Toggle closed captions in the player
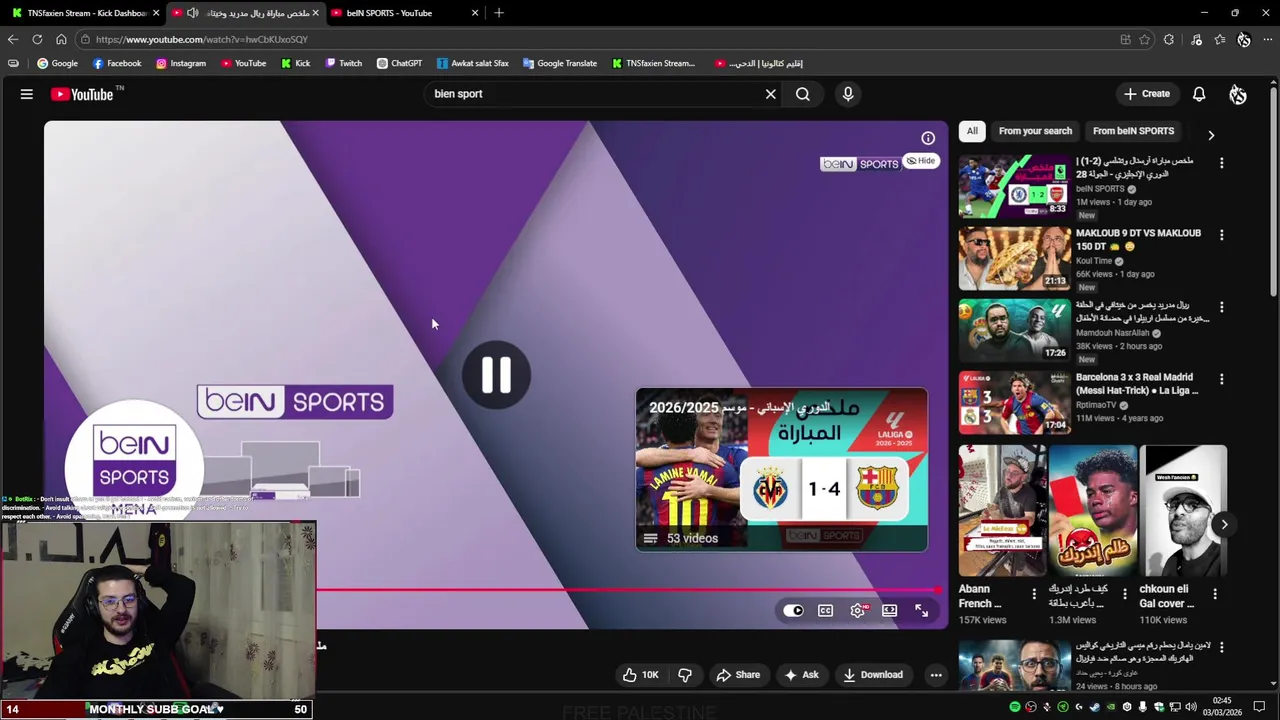Screen dimensions: 1280x720 826,610
